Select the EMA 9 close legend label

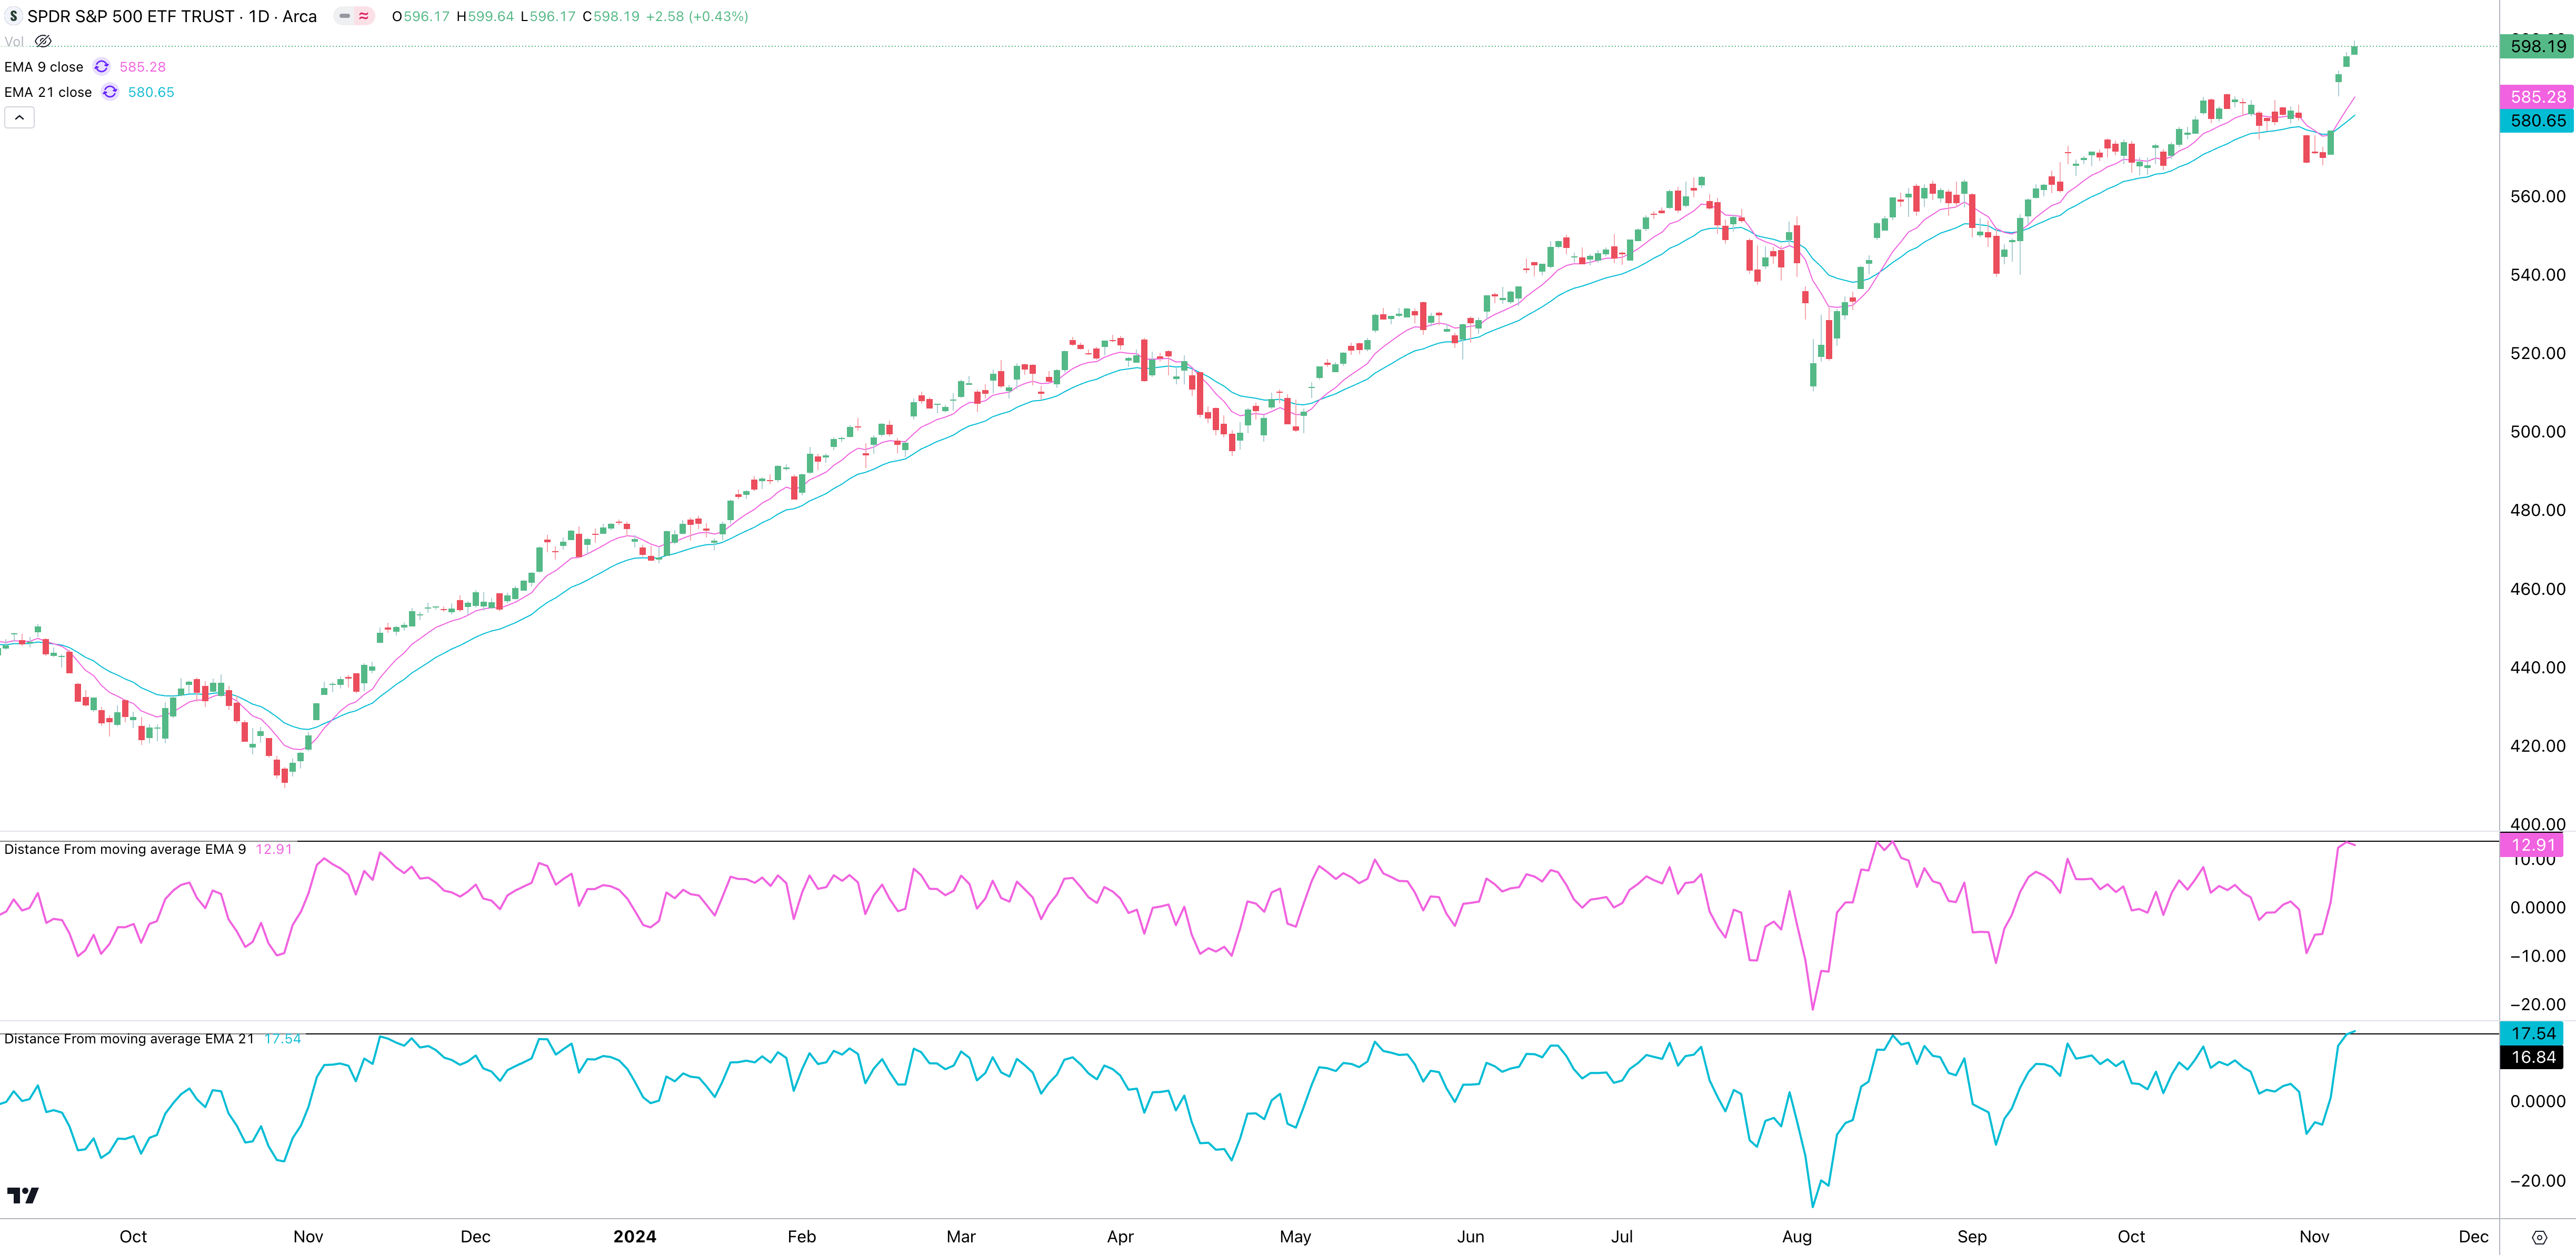pyautogui.click(x=44, y=66)
